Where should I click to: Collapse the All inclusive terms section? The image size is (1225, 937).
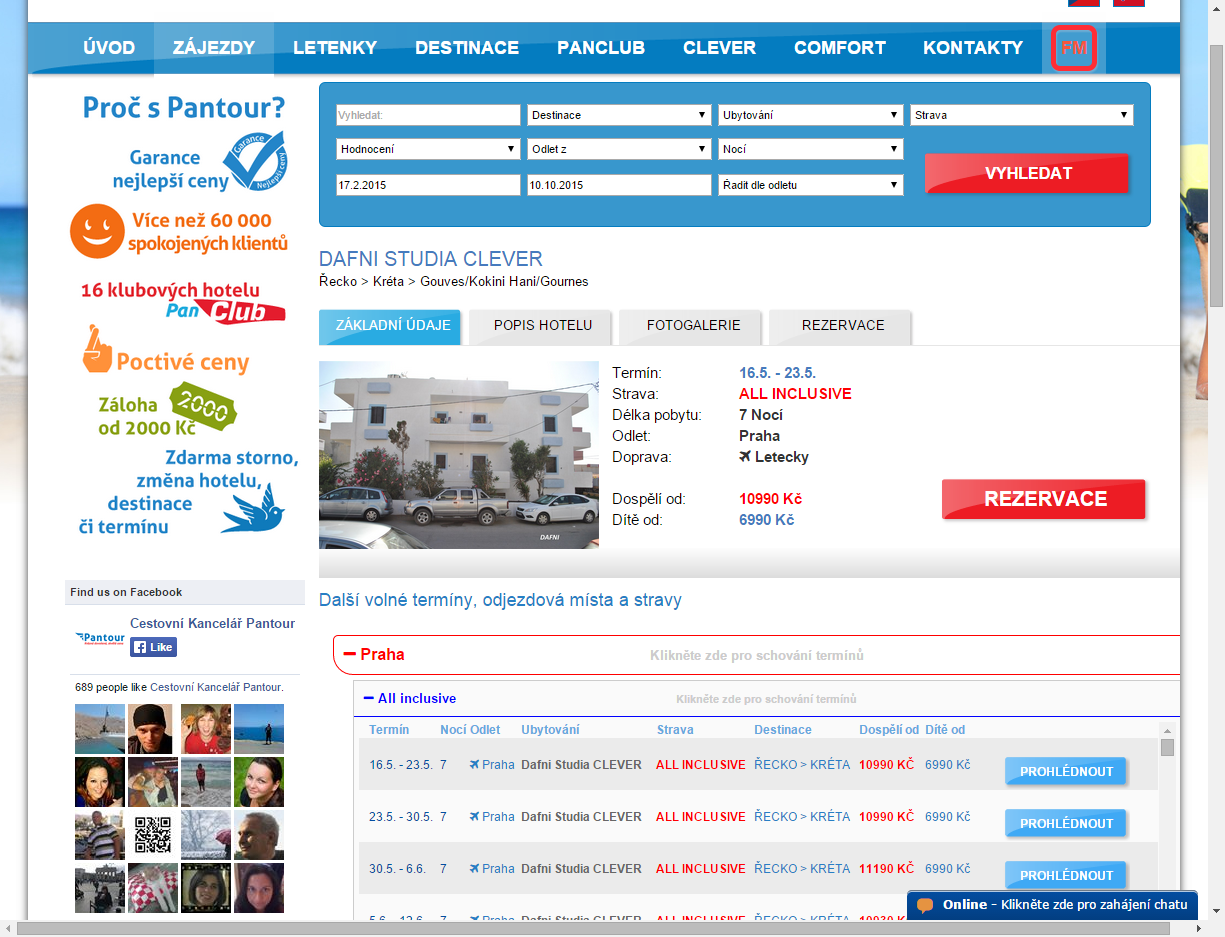point(766,698)
